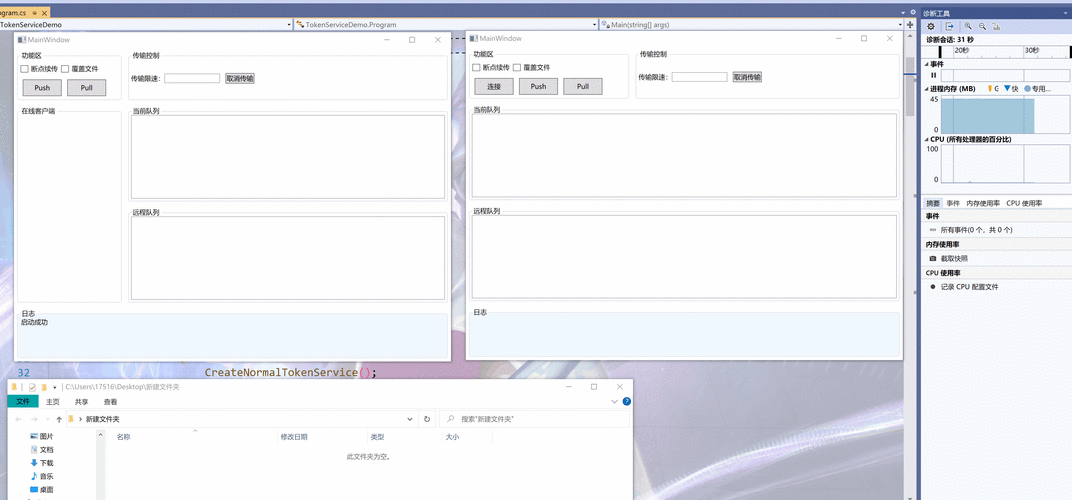1072x500 pixels.
Task: Click the File Explorer help icon
Action: click(x=627, y=402)
